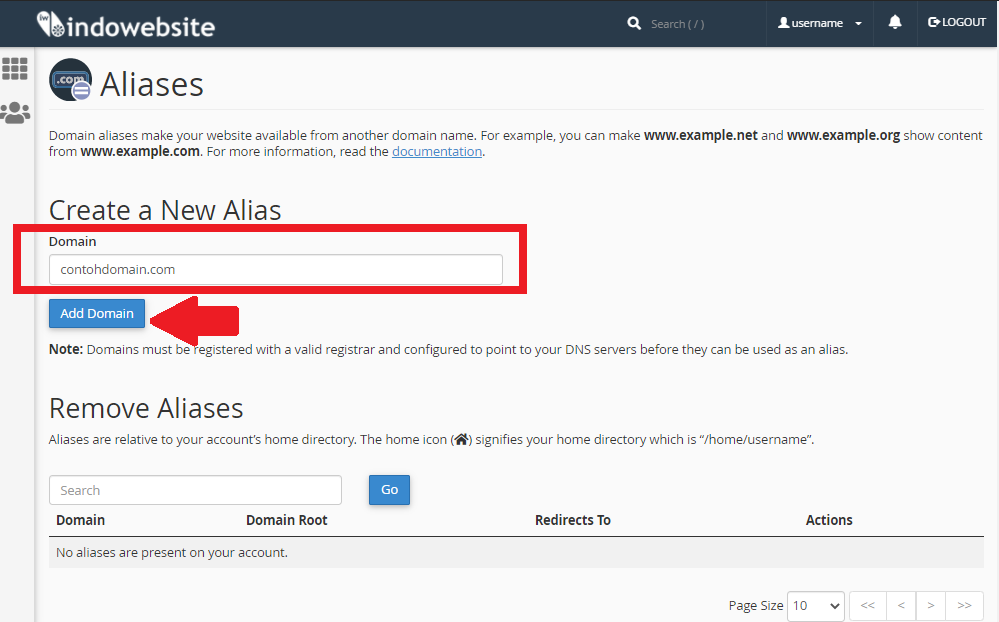Click the indowebsite logo
Viewport: 999px width, 622px height.
(x=125, y=24)
